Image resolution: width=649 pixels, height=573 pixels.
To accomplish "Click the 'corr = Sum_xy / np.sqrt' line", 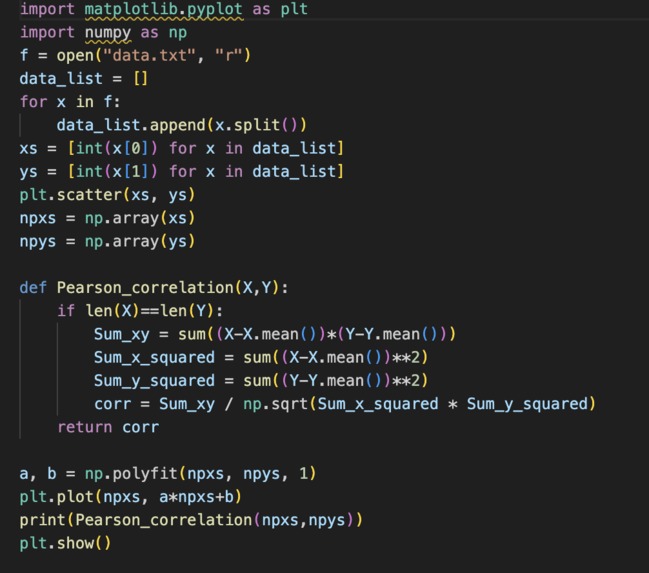I will [345, 404].
